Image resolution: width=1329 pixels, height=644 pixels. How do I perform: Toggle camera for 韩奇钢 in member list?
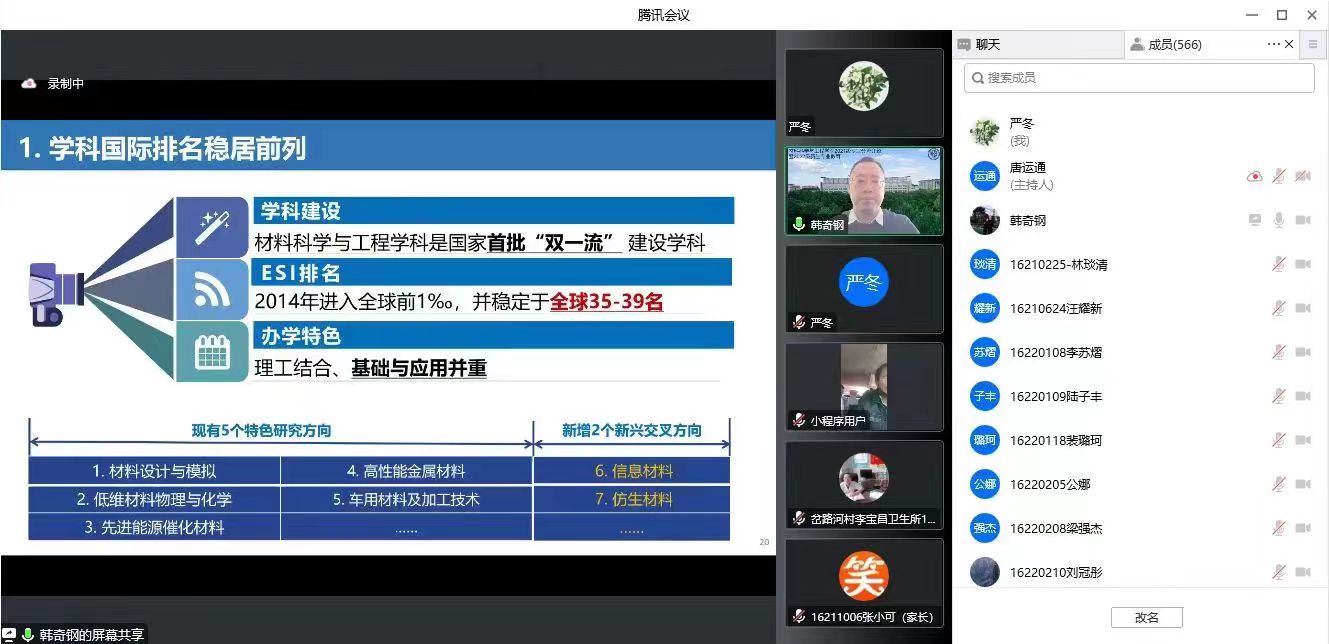click(1302, 221)
